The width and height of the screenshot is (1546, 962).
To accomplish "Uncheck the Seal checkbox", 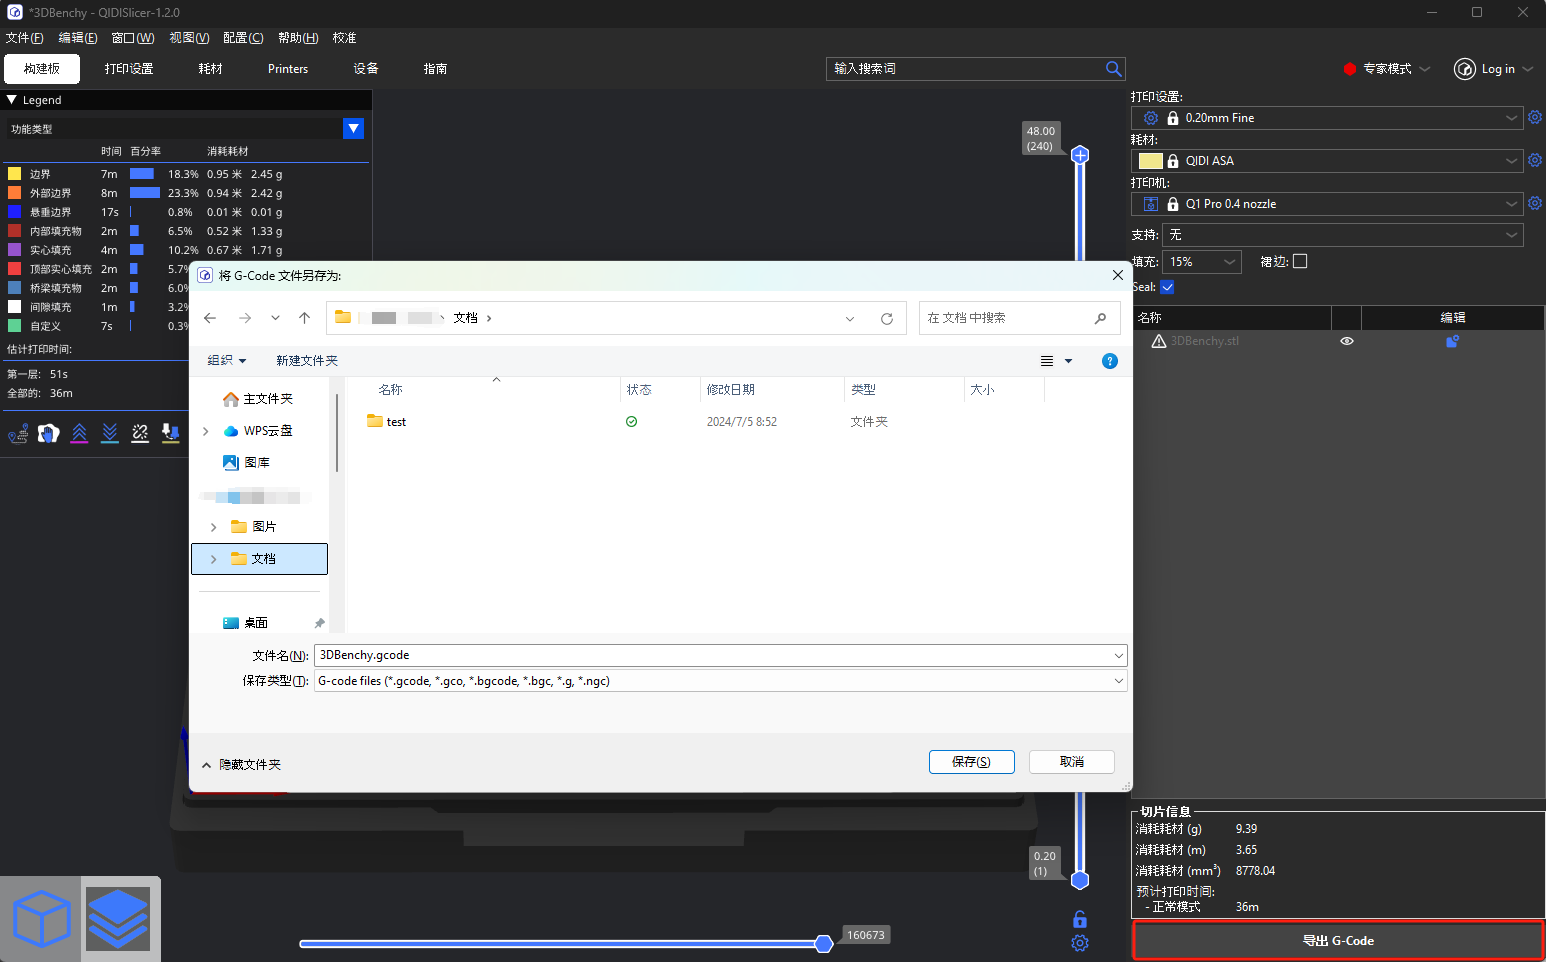I will tap(1167, 287).
